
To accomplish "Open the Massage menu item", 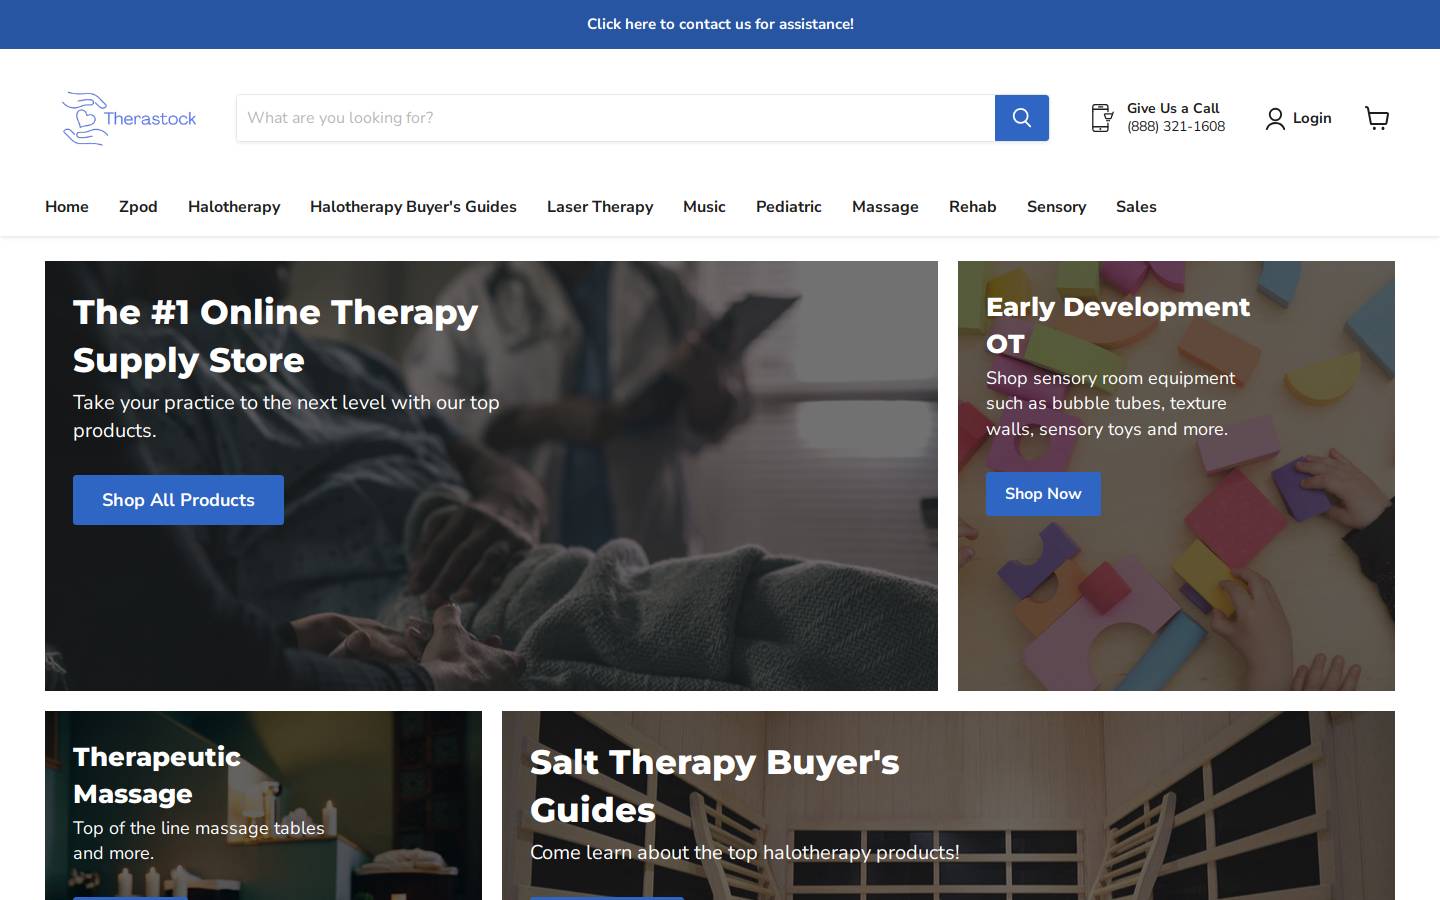I will (x=885, y=207).
